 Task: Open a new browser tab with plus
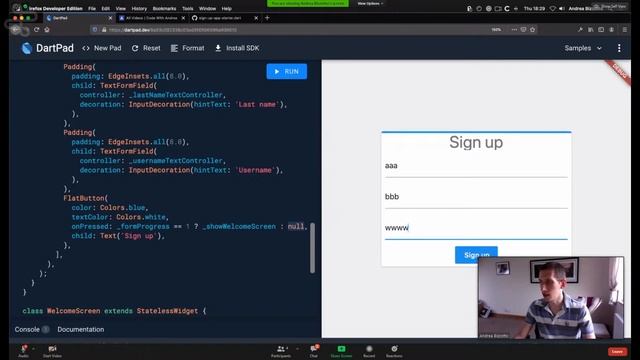[x=267, y=18]
